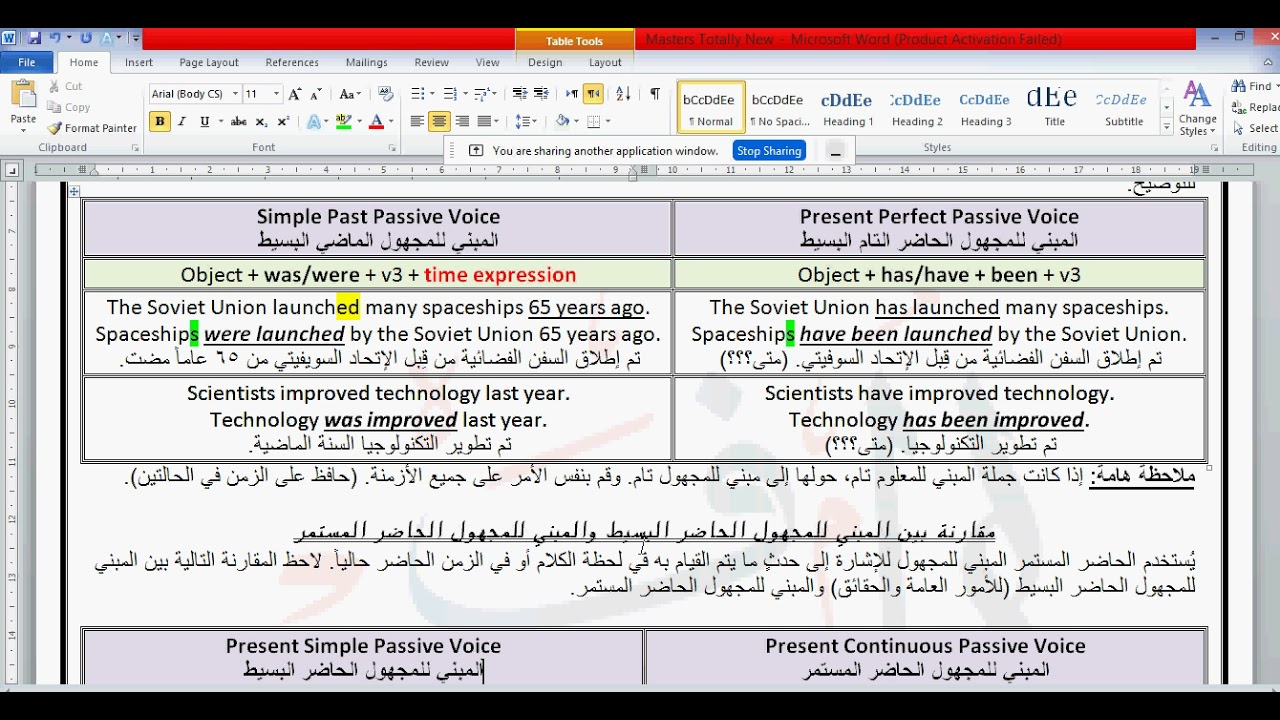
Task: Click the Undo arrow icon
Action: 55,38
